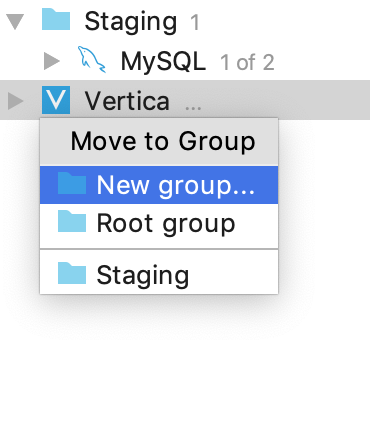Click the Root group folder icon

tap(72, 221)
